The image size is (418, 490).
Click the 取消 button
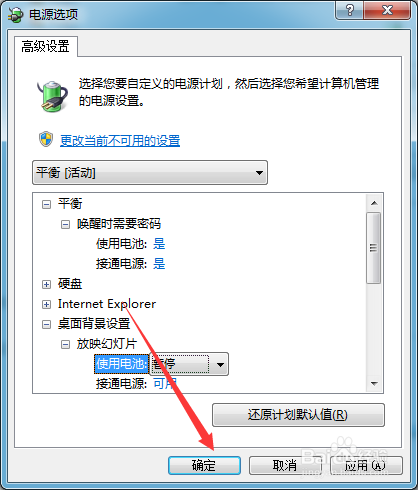coord(285,465)
